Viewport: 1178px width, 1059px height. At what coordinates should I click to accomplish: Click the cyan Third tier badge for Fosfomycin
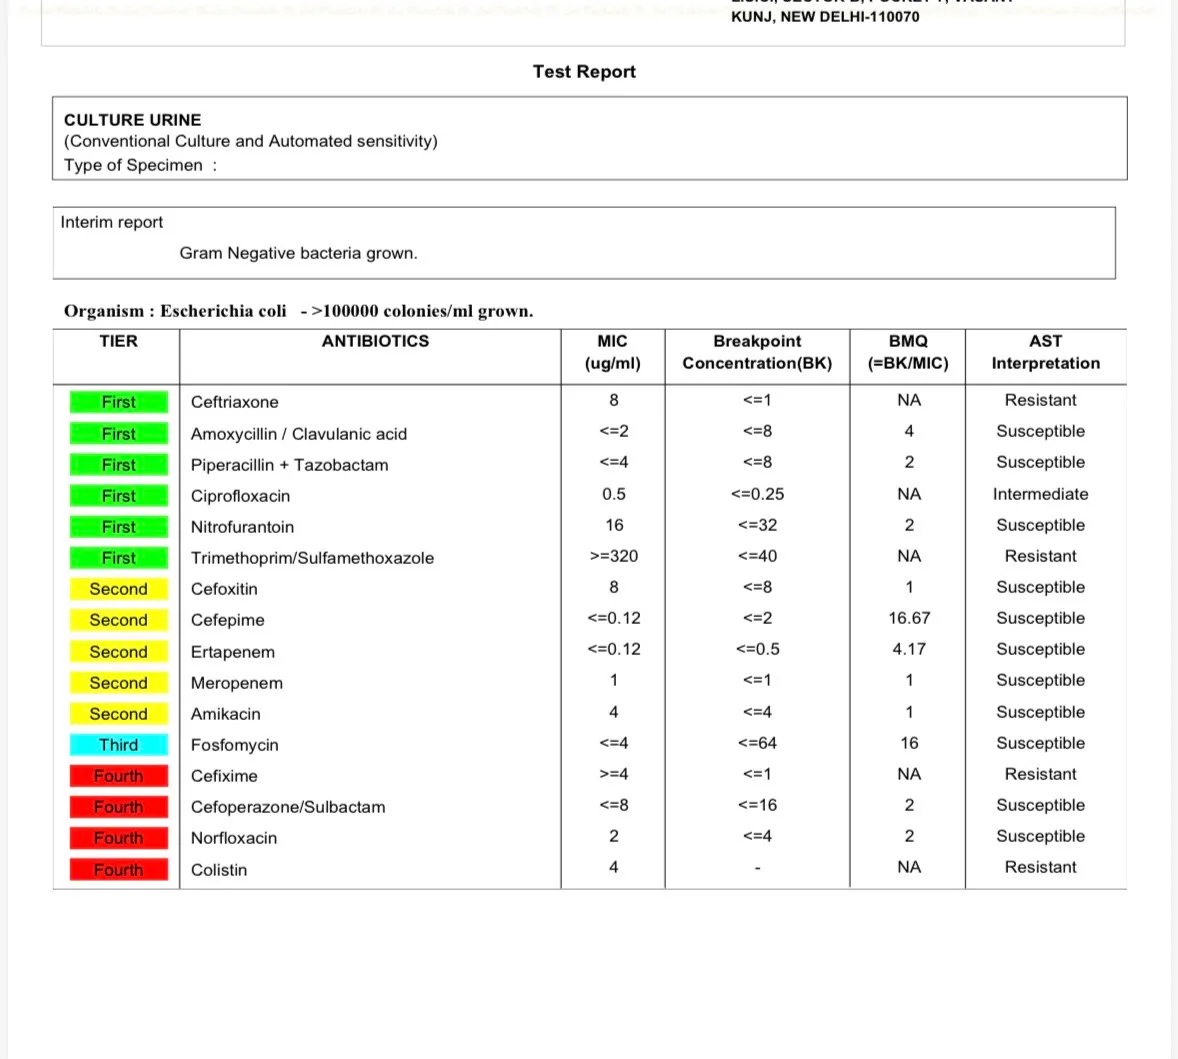(119, 745)
